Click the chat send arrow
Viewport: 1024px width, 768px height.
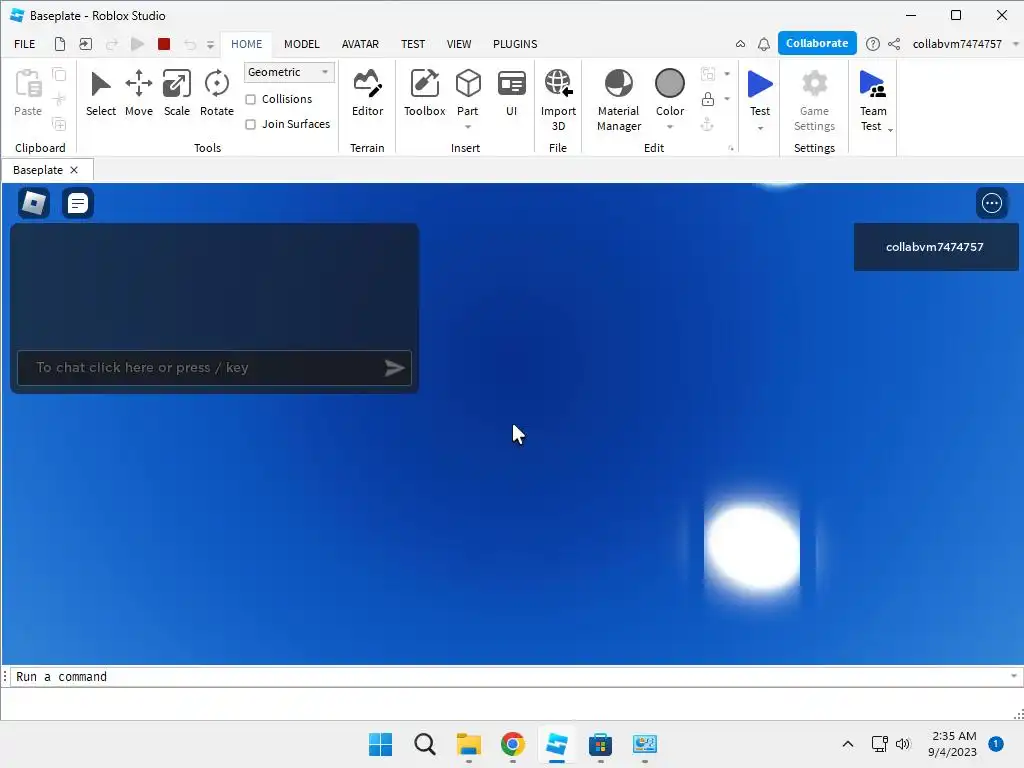coord(394,368)
